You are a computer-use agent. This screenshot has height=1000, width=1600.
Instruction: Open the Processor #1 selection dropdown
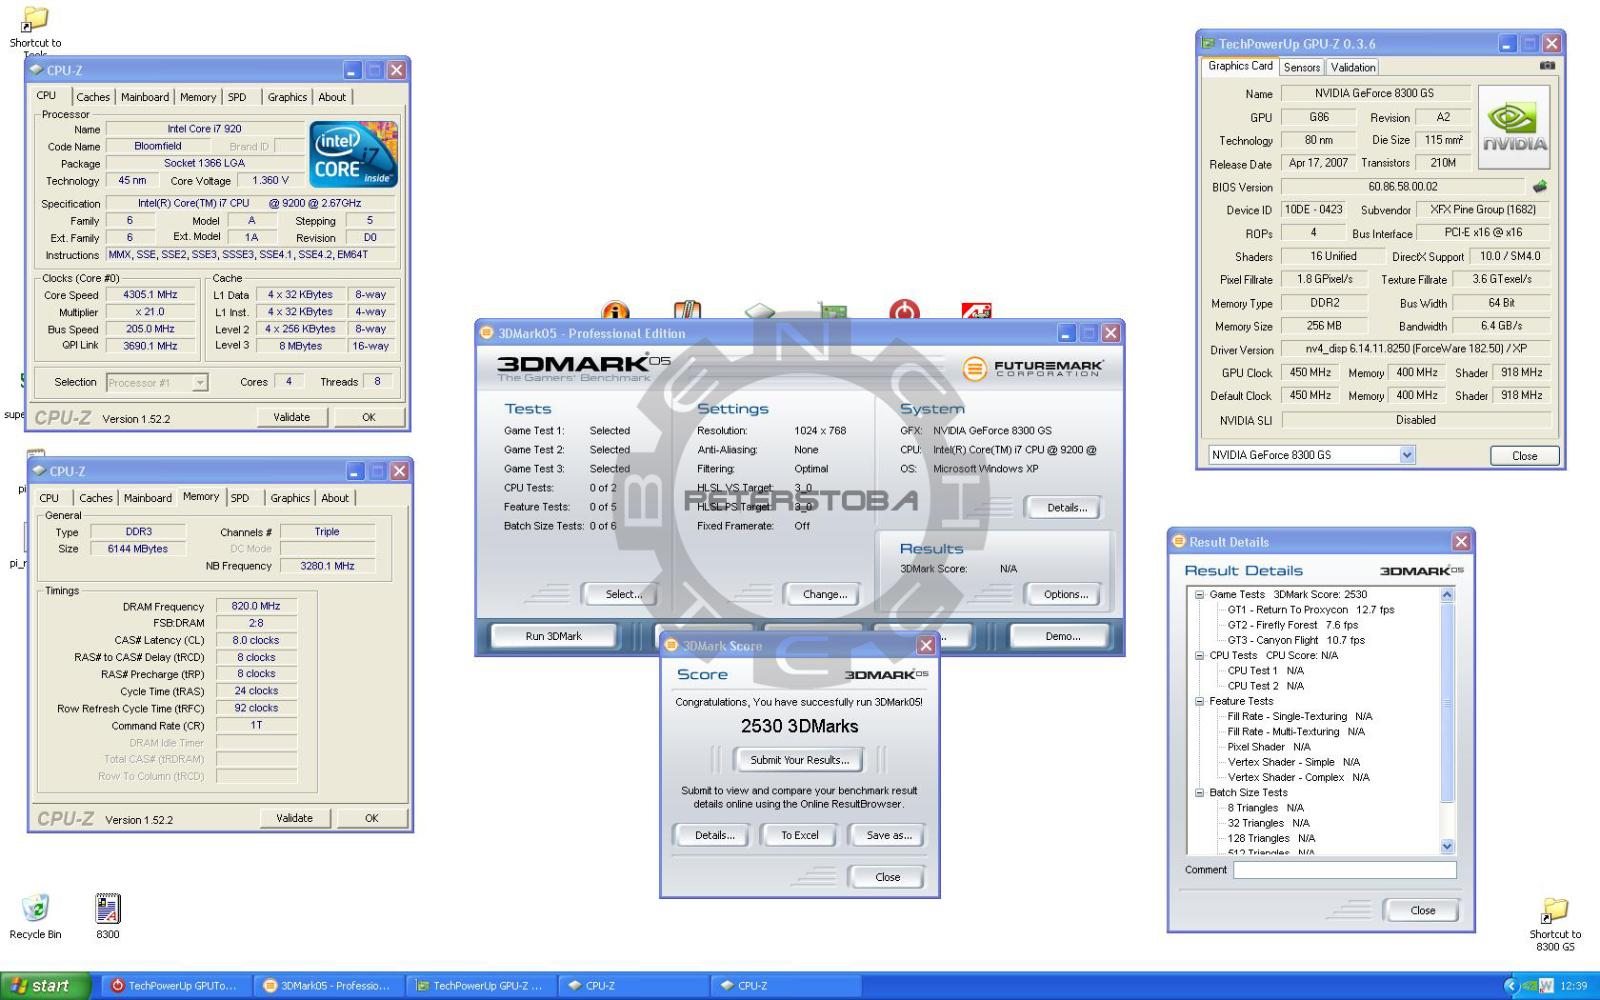[x=200, y=382]
